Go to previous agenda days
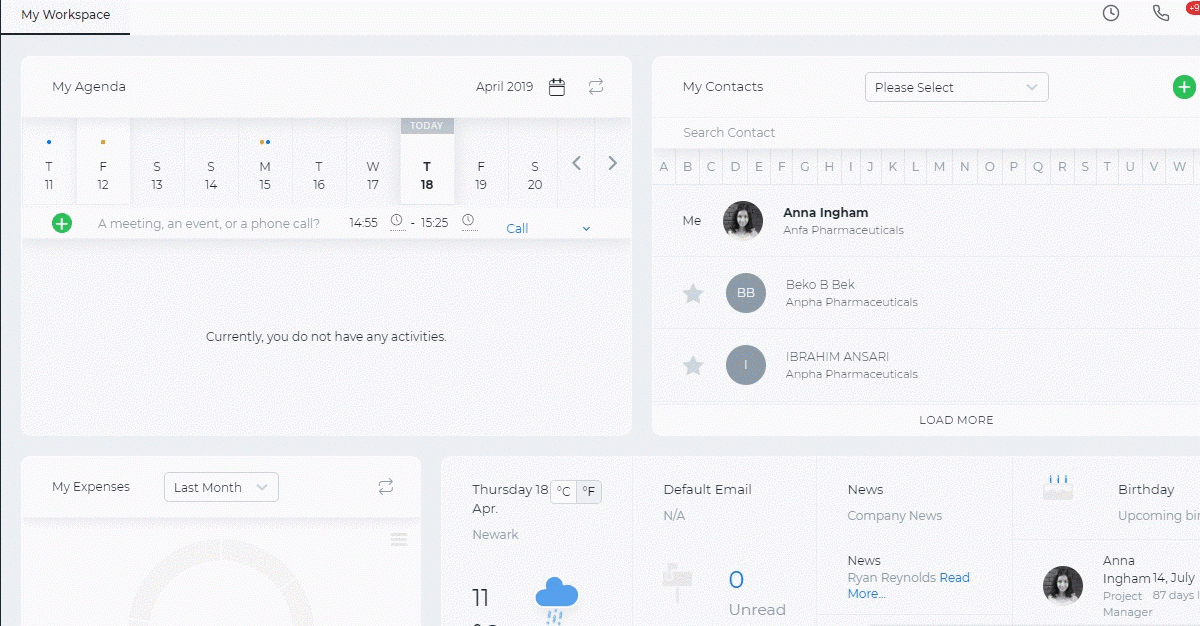1200x626 pixels. point(577,163)
